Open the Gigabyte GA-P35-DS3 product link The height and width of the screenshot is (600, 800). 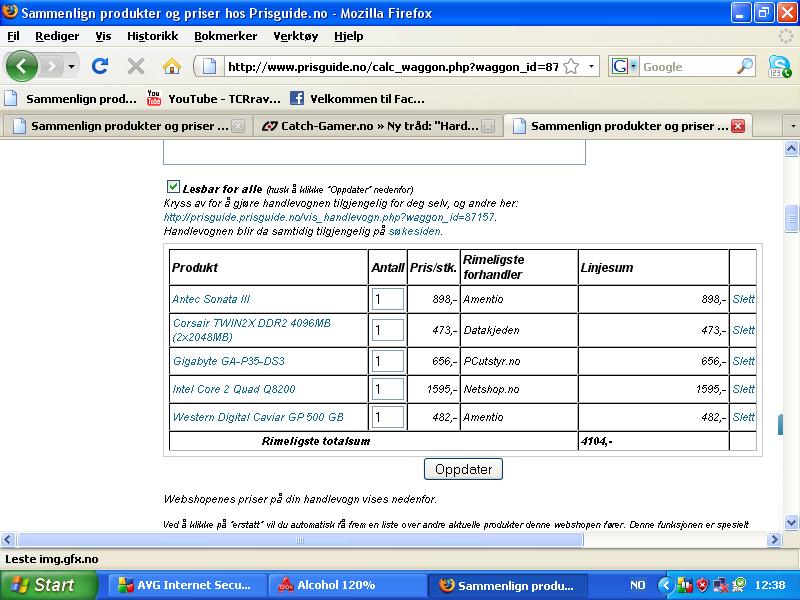(229, 361)
